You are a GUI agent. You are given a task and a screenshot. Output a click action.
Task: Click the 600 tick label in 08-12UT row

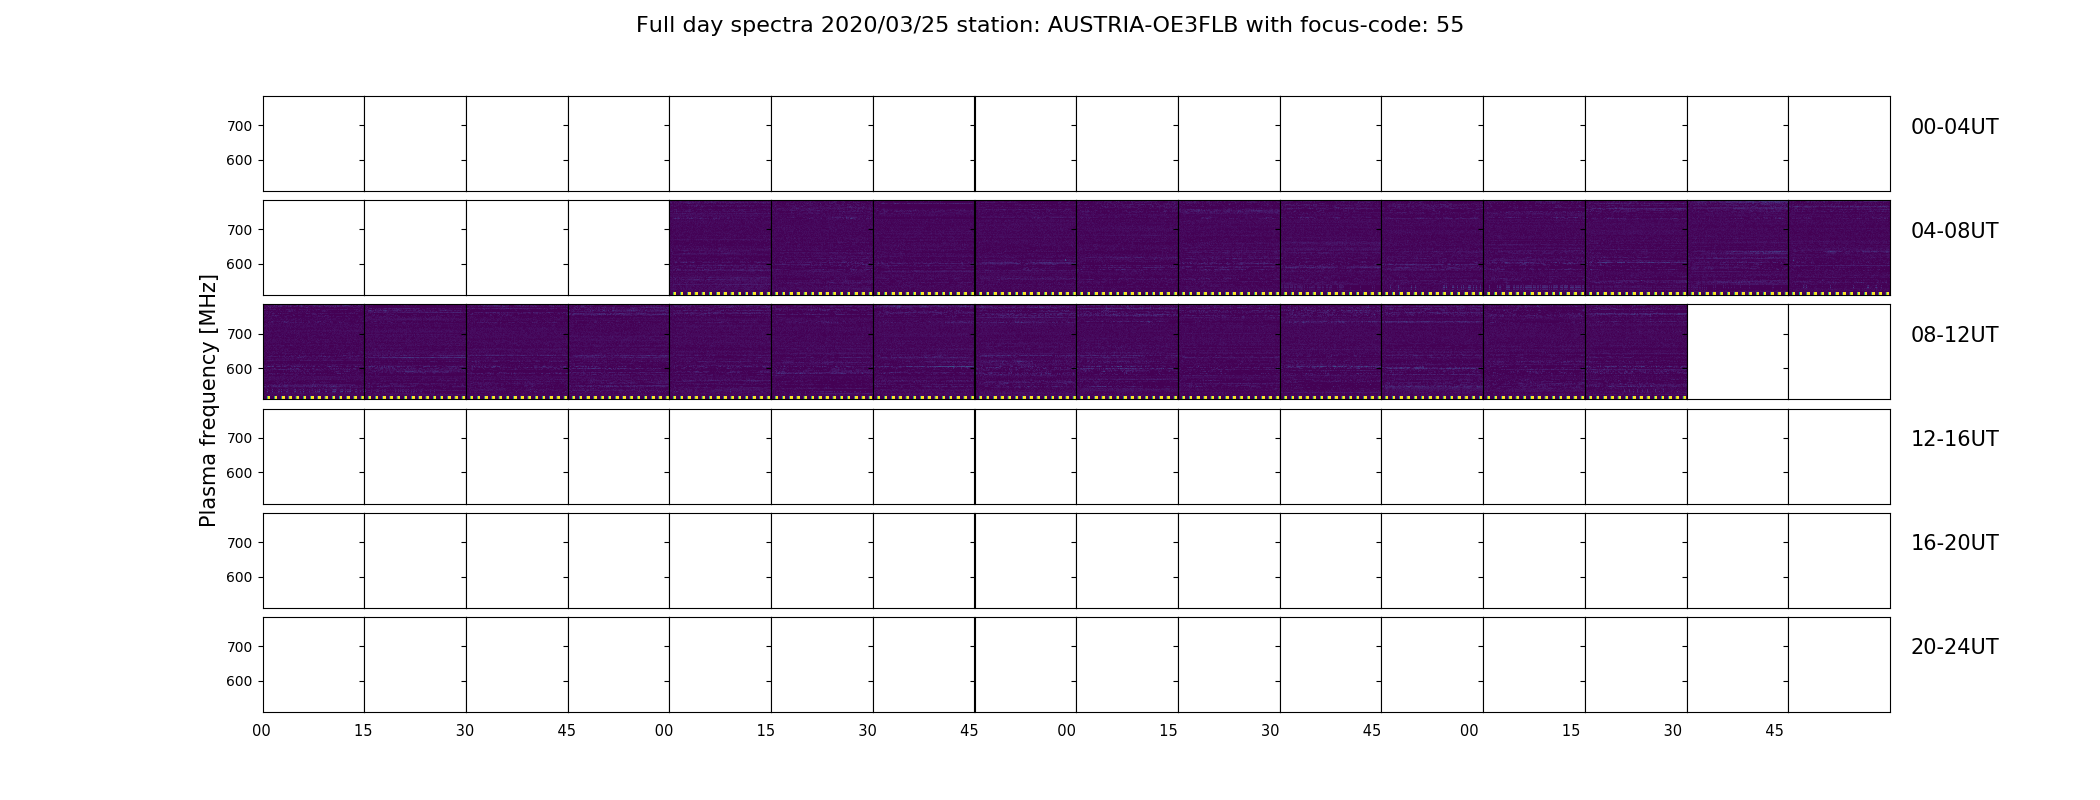click(239, 369)
